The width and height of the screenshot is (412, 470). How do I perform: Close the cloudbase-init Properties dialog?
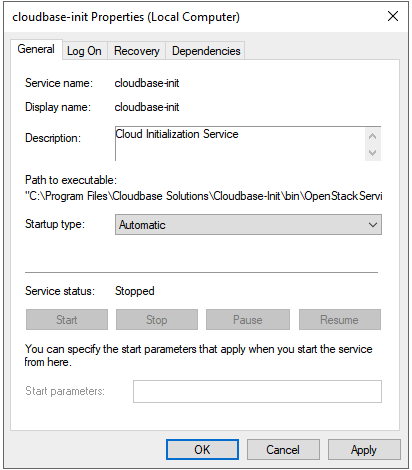pos(393,16)
